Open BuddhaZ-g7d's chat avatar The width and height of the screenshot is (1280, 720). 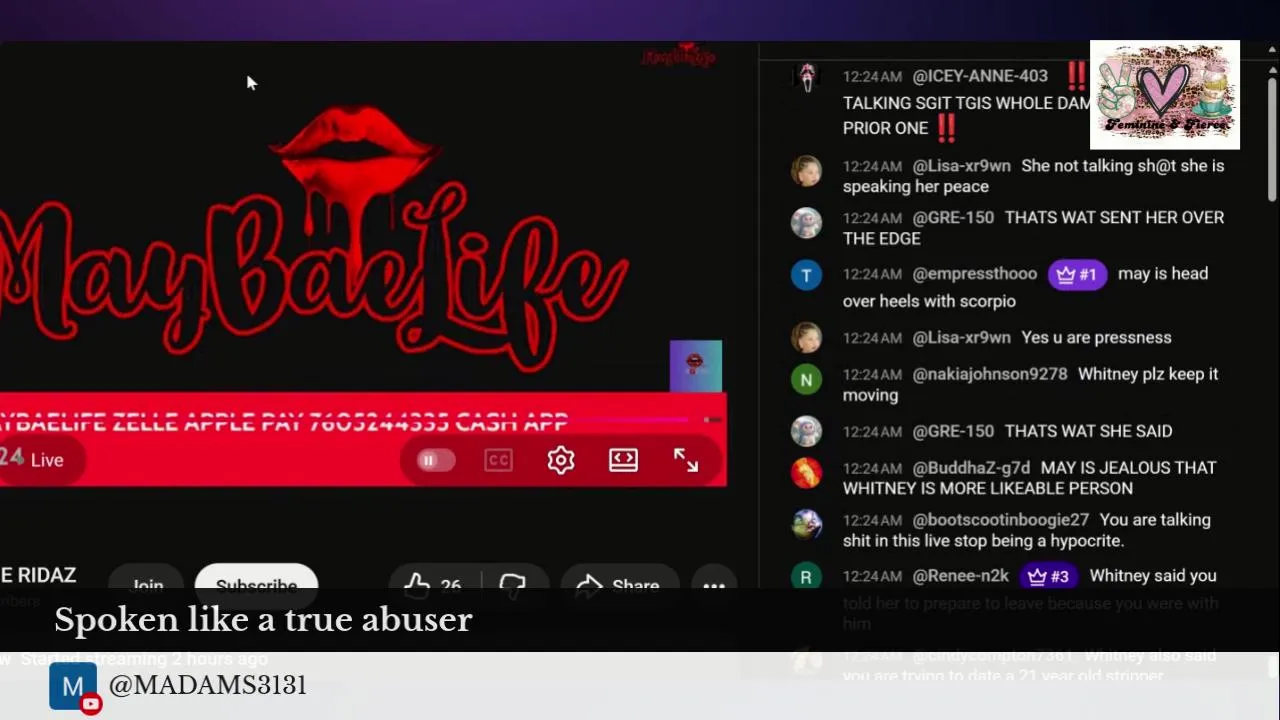tap(806, 472)
